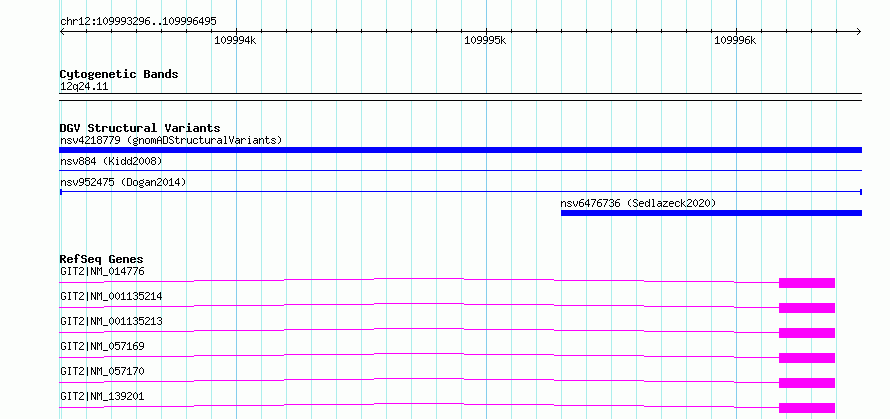Open the nsv6476736 (Sedlazeck2020) variant label
Screen dimensions: 890x419
pos(638,203)
